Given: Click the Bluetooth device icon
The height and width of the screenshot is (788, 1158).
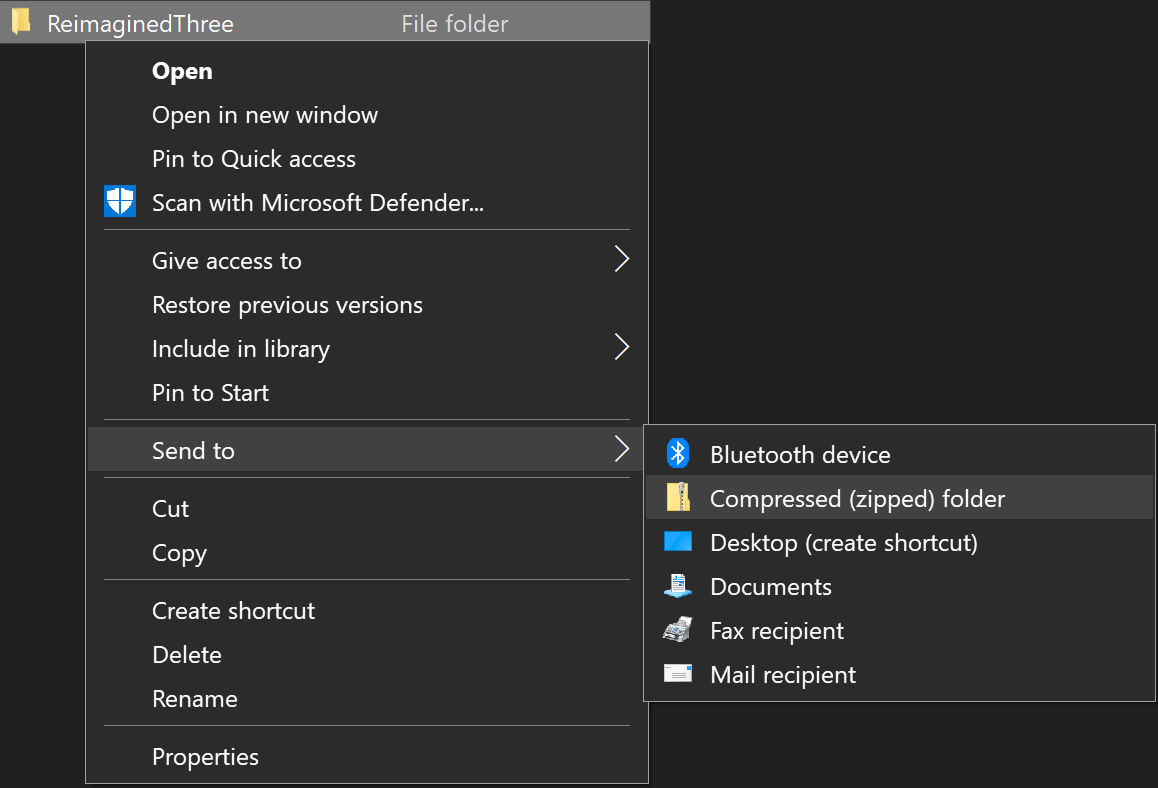Looking at the screenshot, I should 678,454.
